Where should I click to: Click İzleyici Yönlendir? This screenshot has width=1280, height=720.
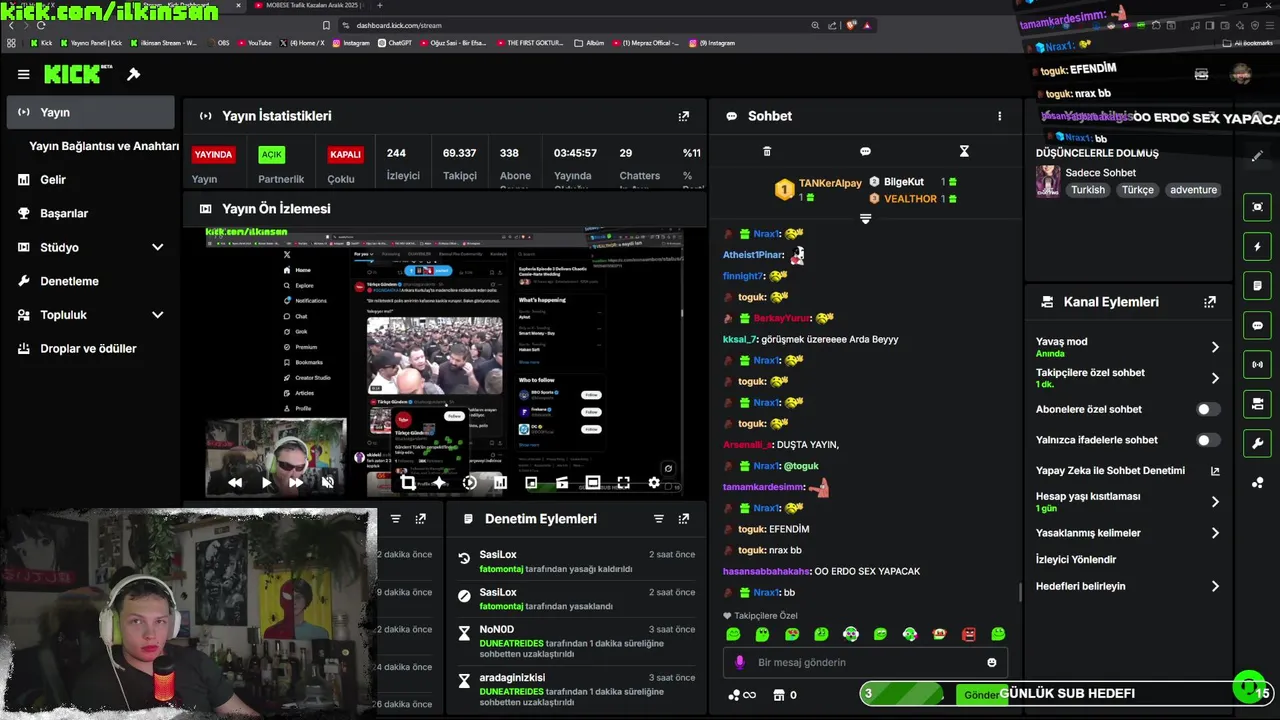[x=1076, y=560]
